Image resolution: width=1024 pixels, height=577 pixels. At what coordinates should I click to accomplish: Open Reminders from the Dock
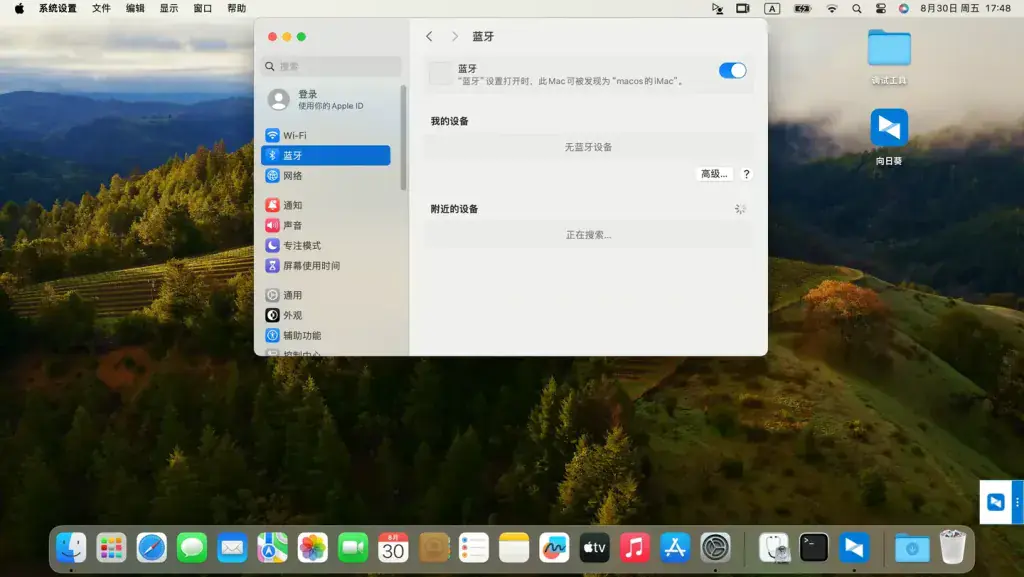[473, 548]
